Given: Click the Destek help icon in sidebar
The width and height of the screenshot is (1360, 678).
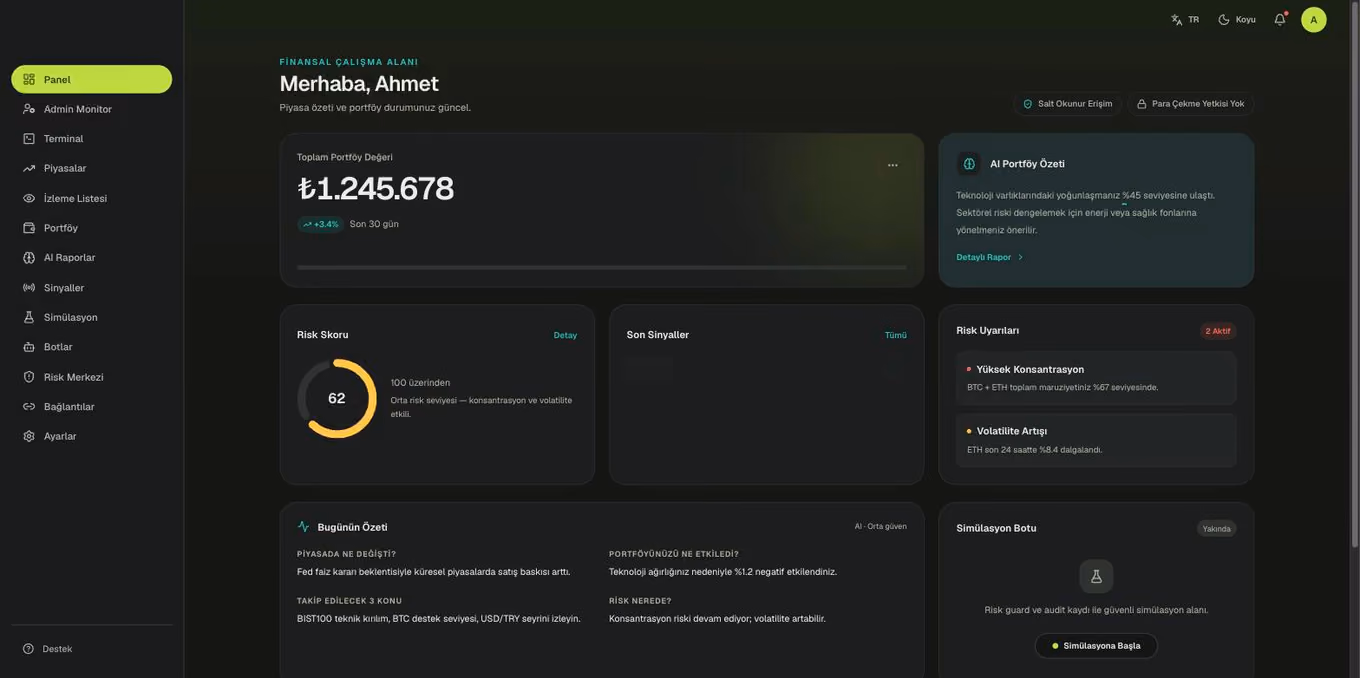Looking at the screenshot, I should point(28,649).
